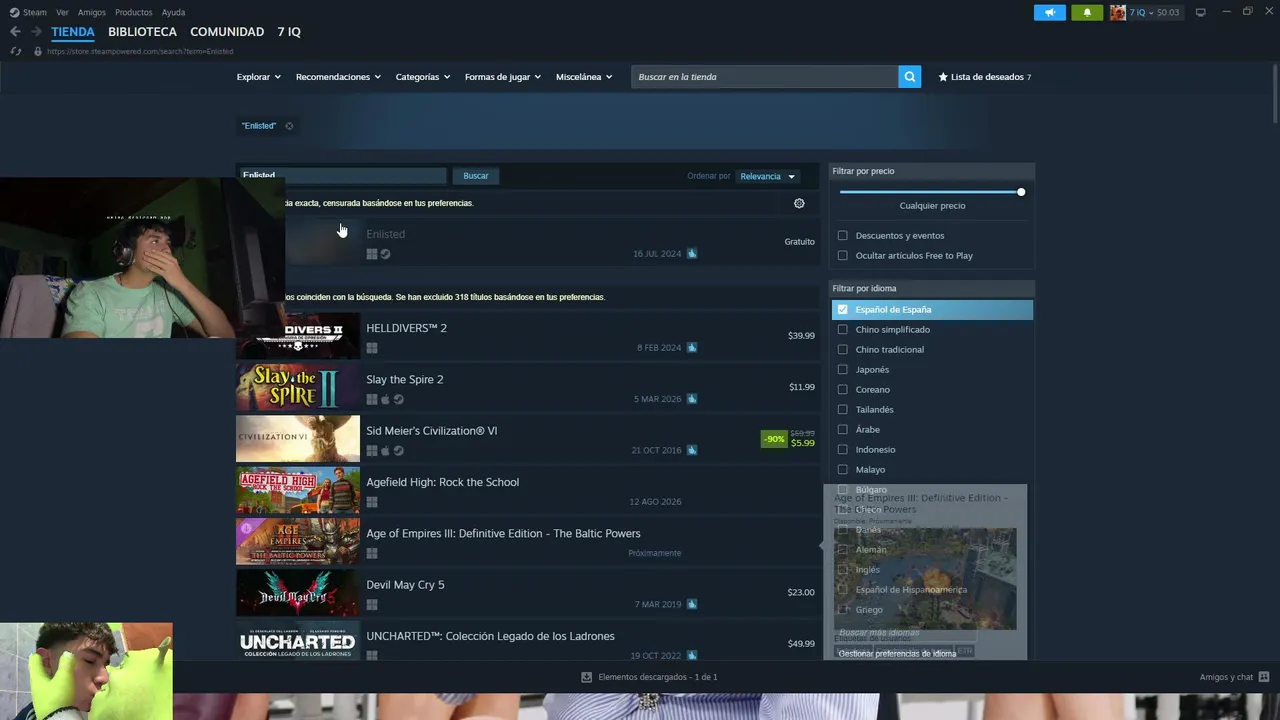Image resolution: width=1280 pixels, height=720 pixels.
Task: Open the Relevancia sort dropdown
Action: click(x=767, y=176)
